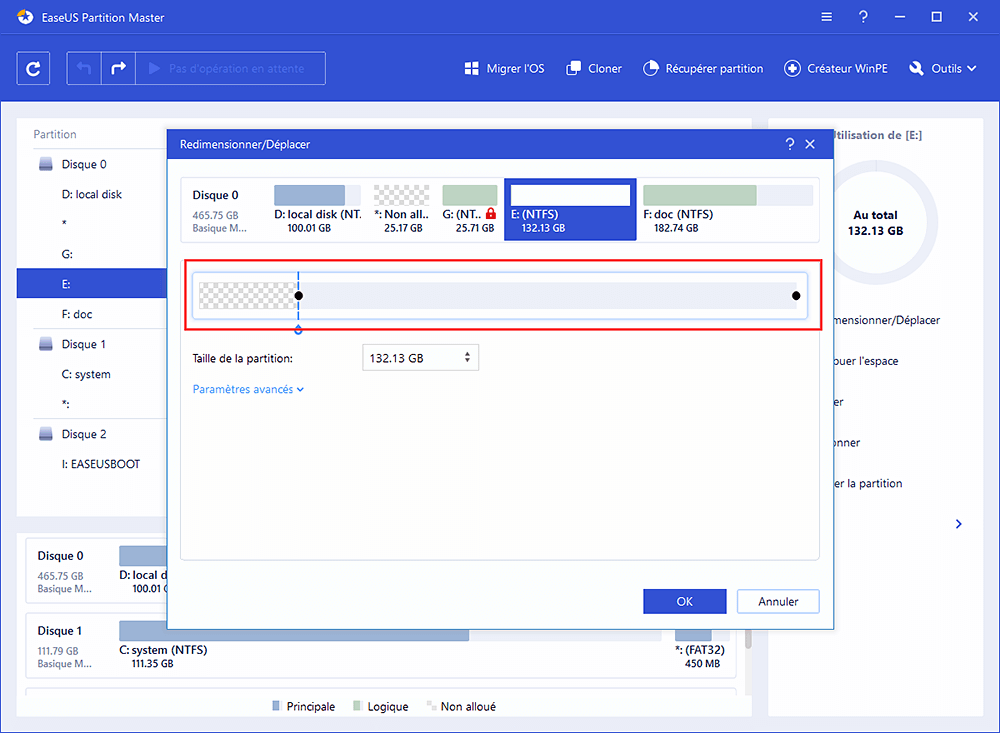1000x733 pixels.
Task: Open the hamburger menu in the title bar
Action: tap(826, 17)
